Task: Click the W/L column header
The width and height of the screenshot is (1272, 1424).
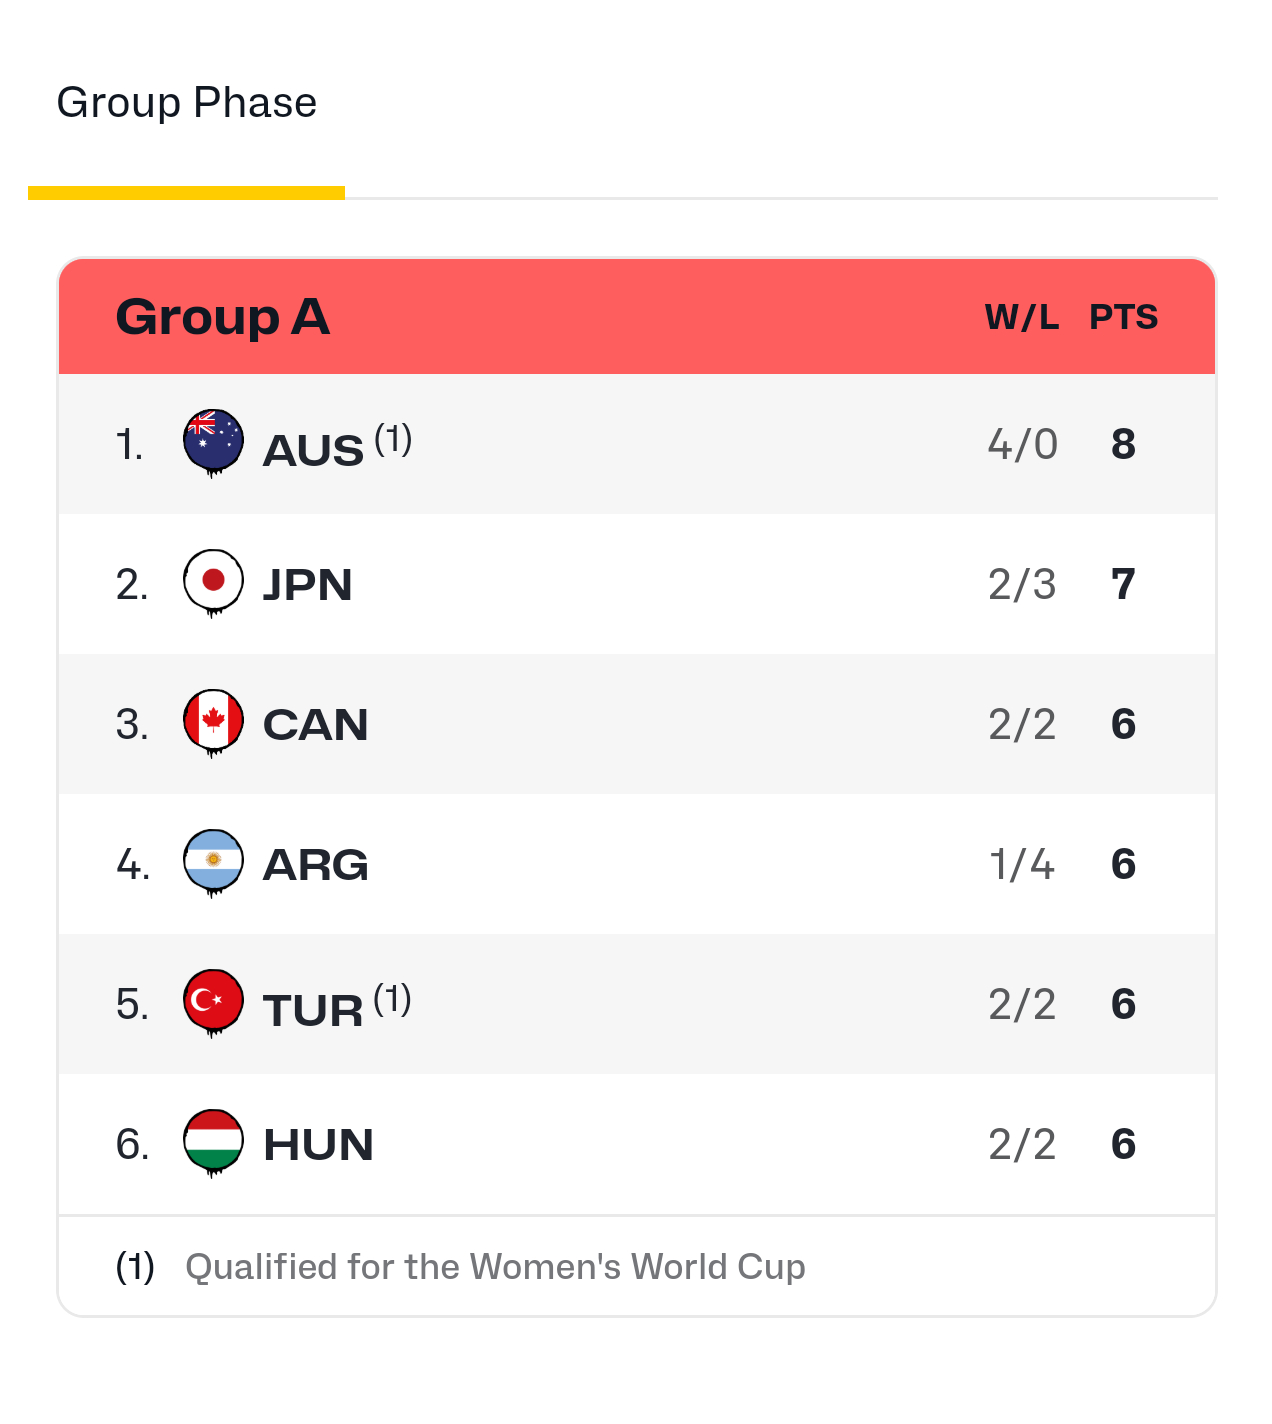Action: click(1021, 317)
